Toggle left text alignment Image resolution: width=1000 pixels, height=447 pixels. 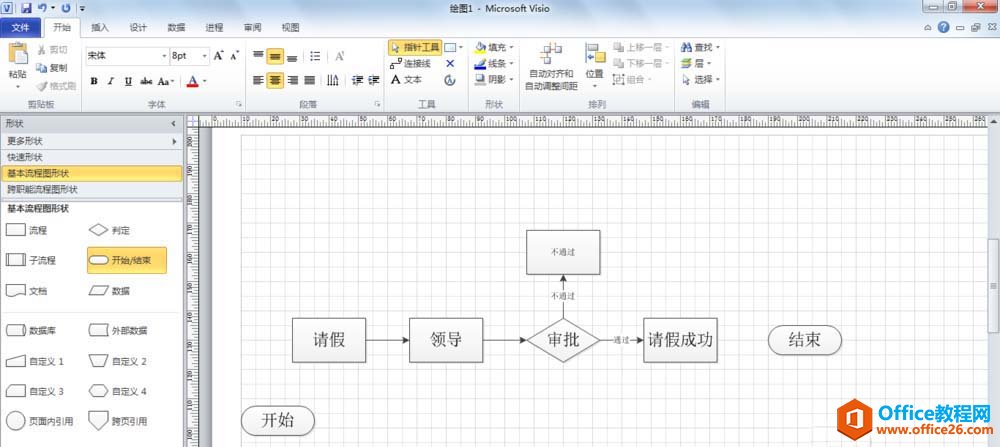click(258, 80)
